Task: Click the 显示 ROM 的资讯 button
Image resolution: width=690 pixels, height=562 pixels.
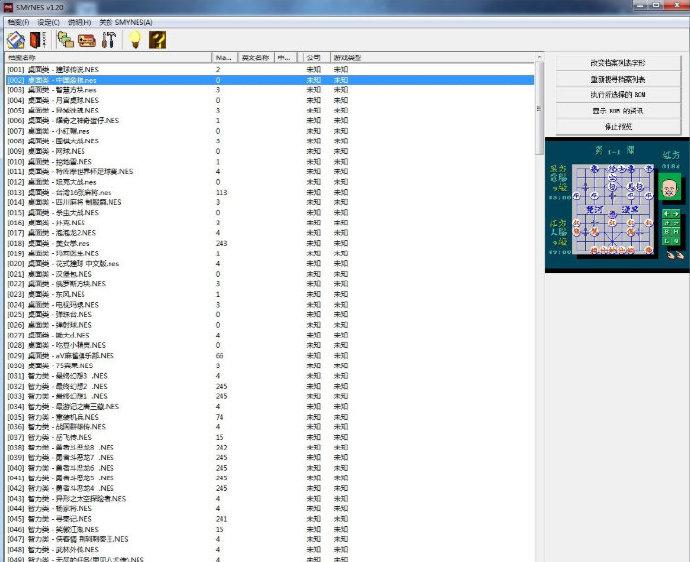Action: pyautogui.click(x=618, y=111)
